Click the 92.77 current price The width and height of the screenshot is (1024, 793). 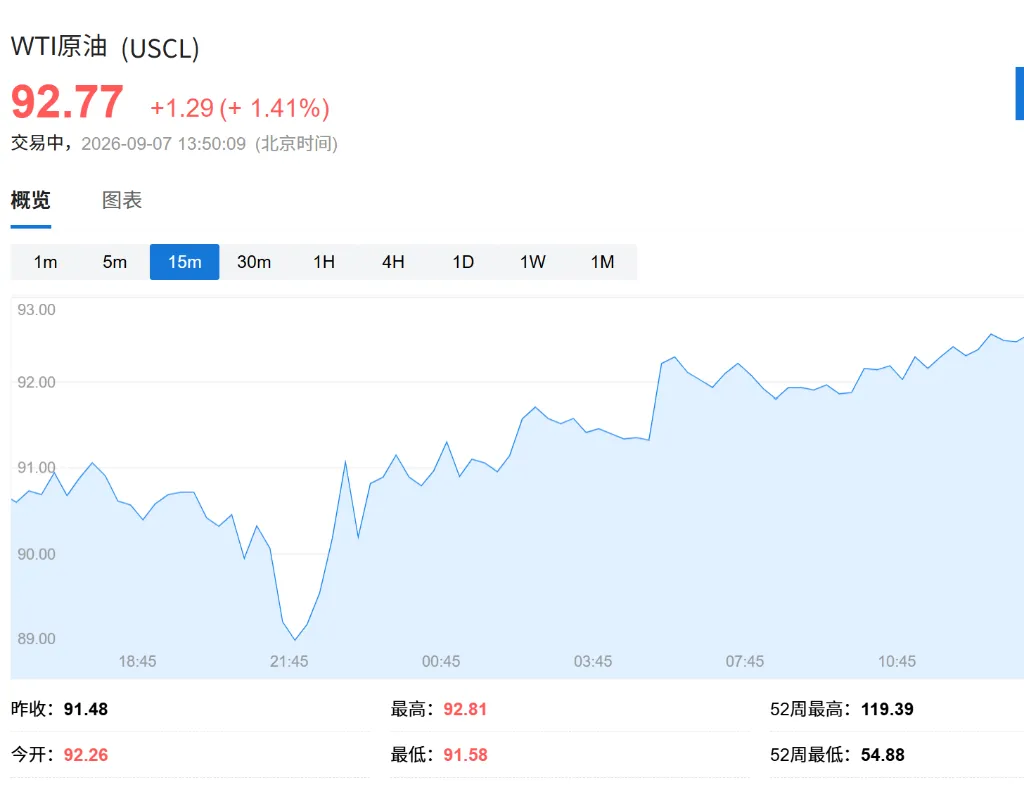pos(67,102)
